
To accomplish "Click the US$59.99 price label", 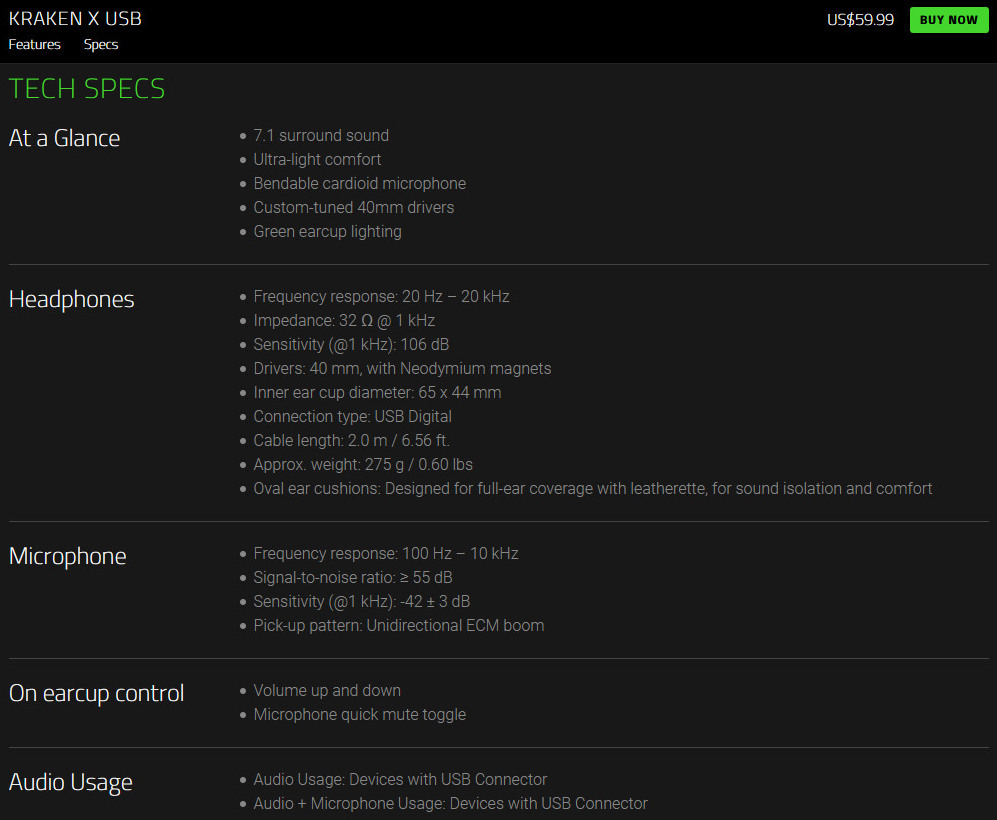I will tap(860, 20).
